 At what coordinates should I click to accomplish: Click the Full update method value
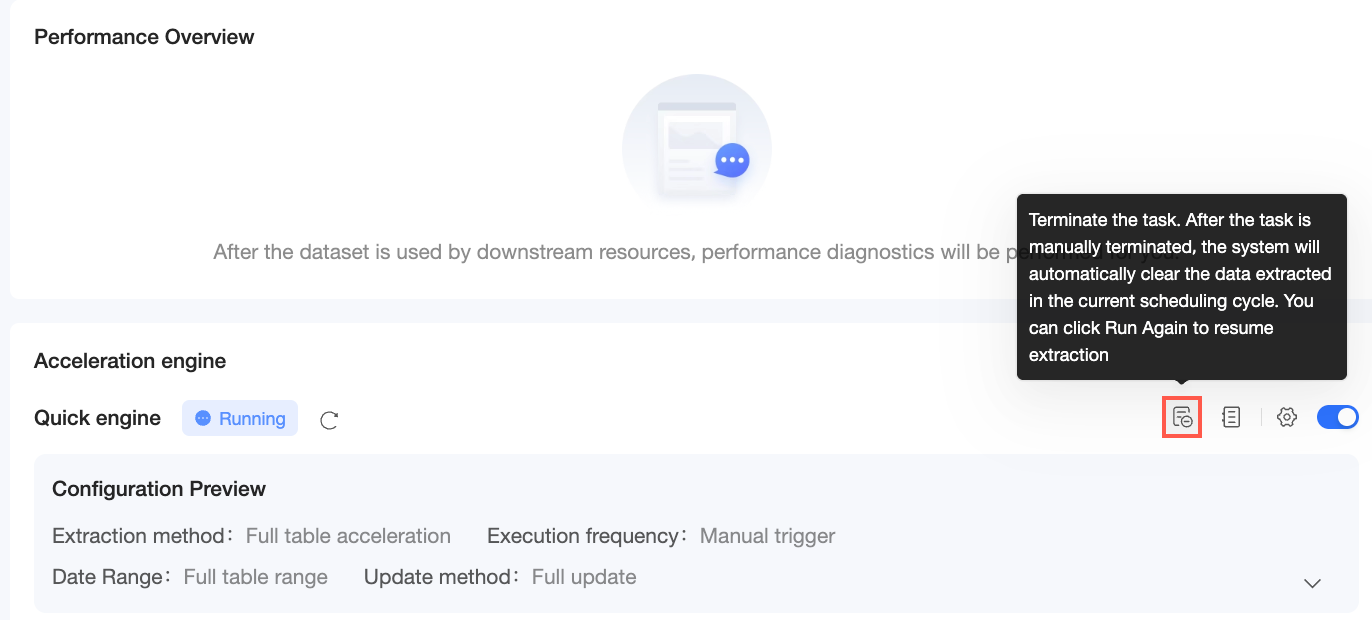(x=584, y=577)
